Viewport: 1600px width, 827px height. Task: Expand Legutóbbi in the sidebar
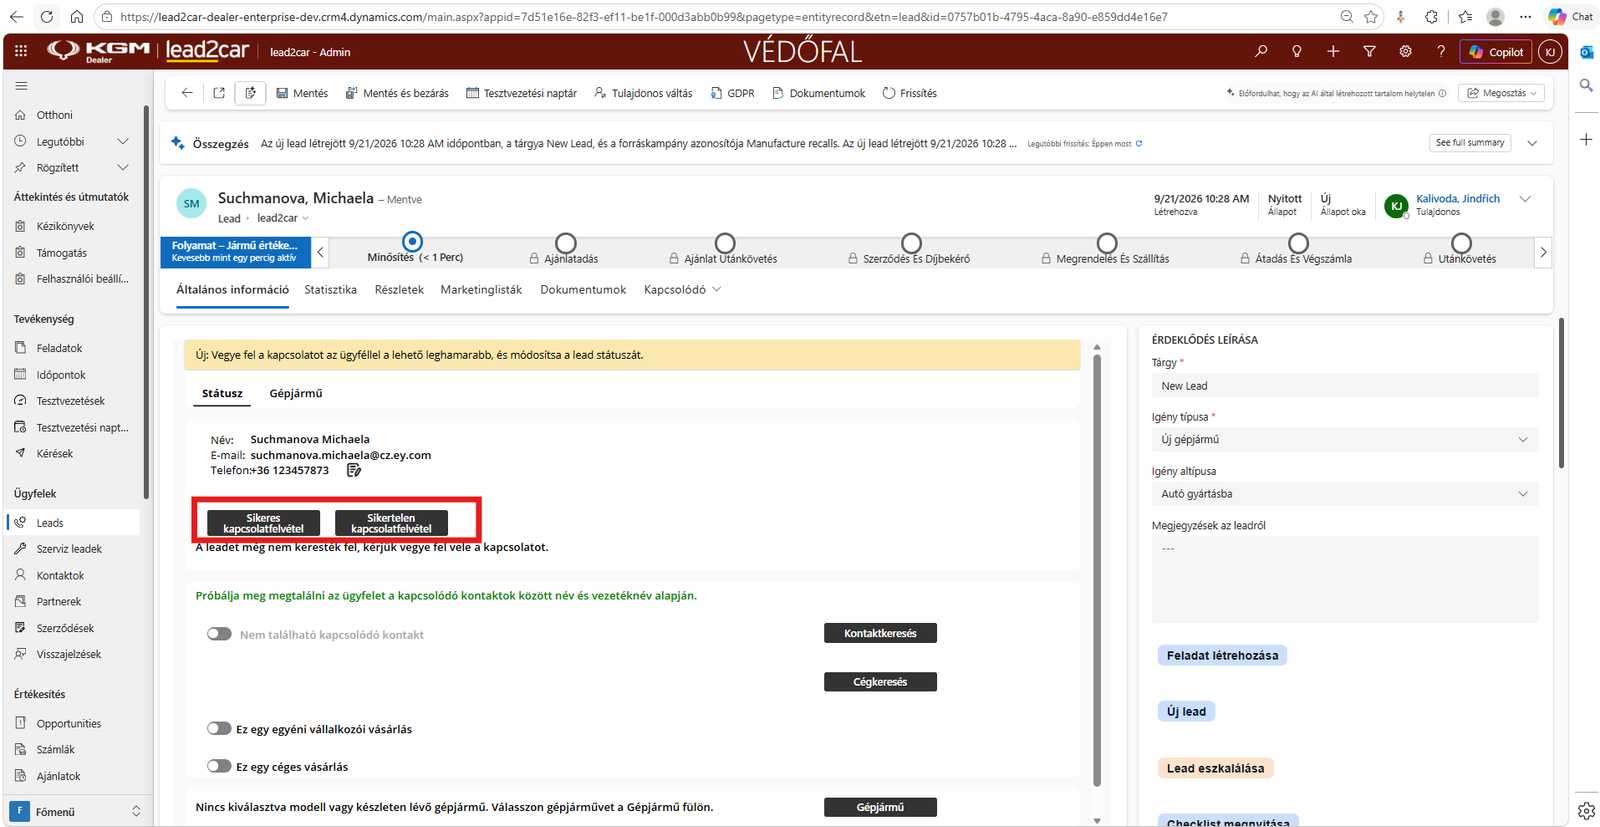[x=123, y=141]
